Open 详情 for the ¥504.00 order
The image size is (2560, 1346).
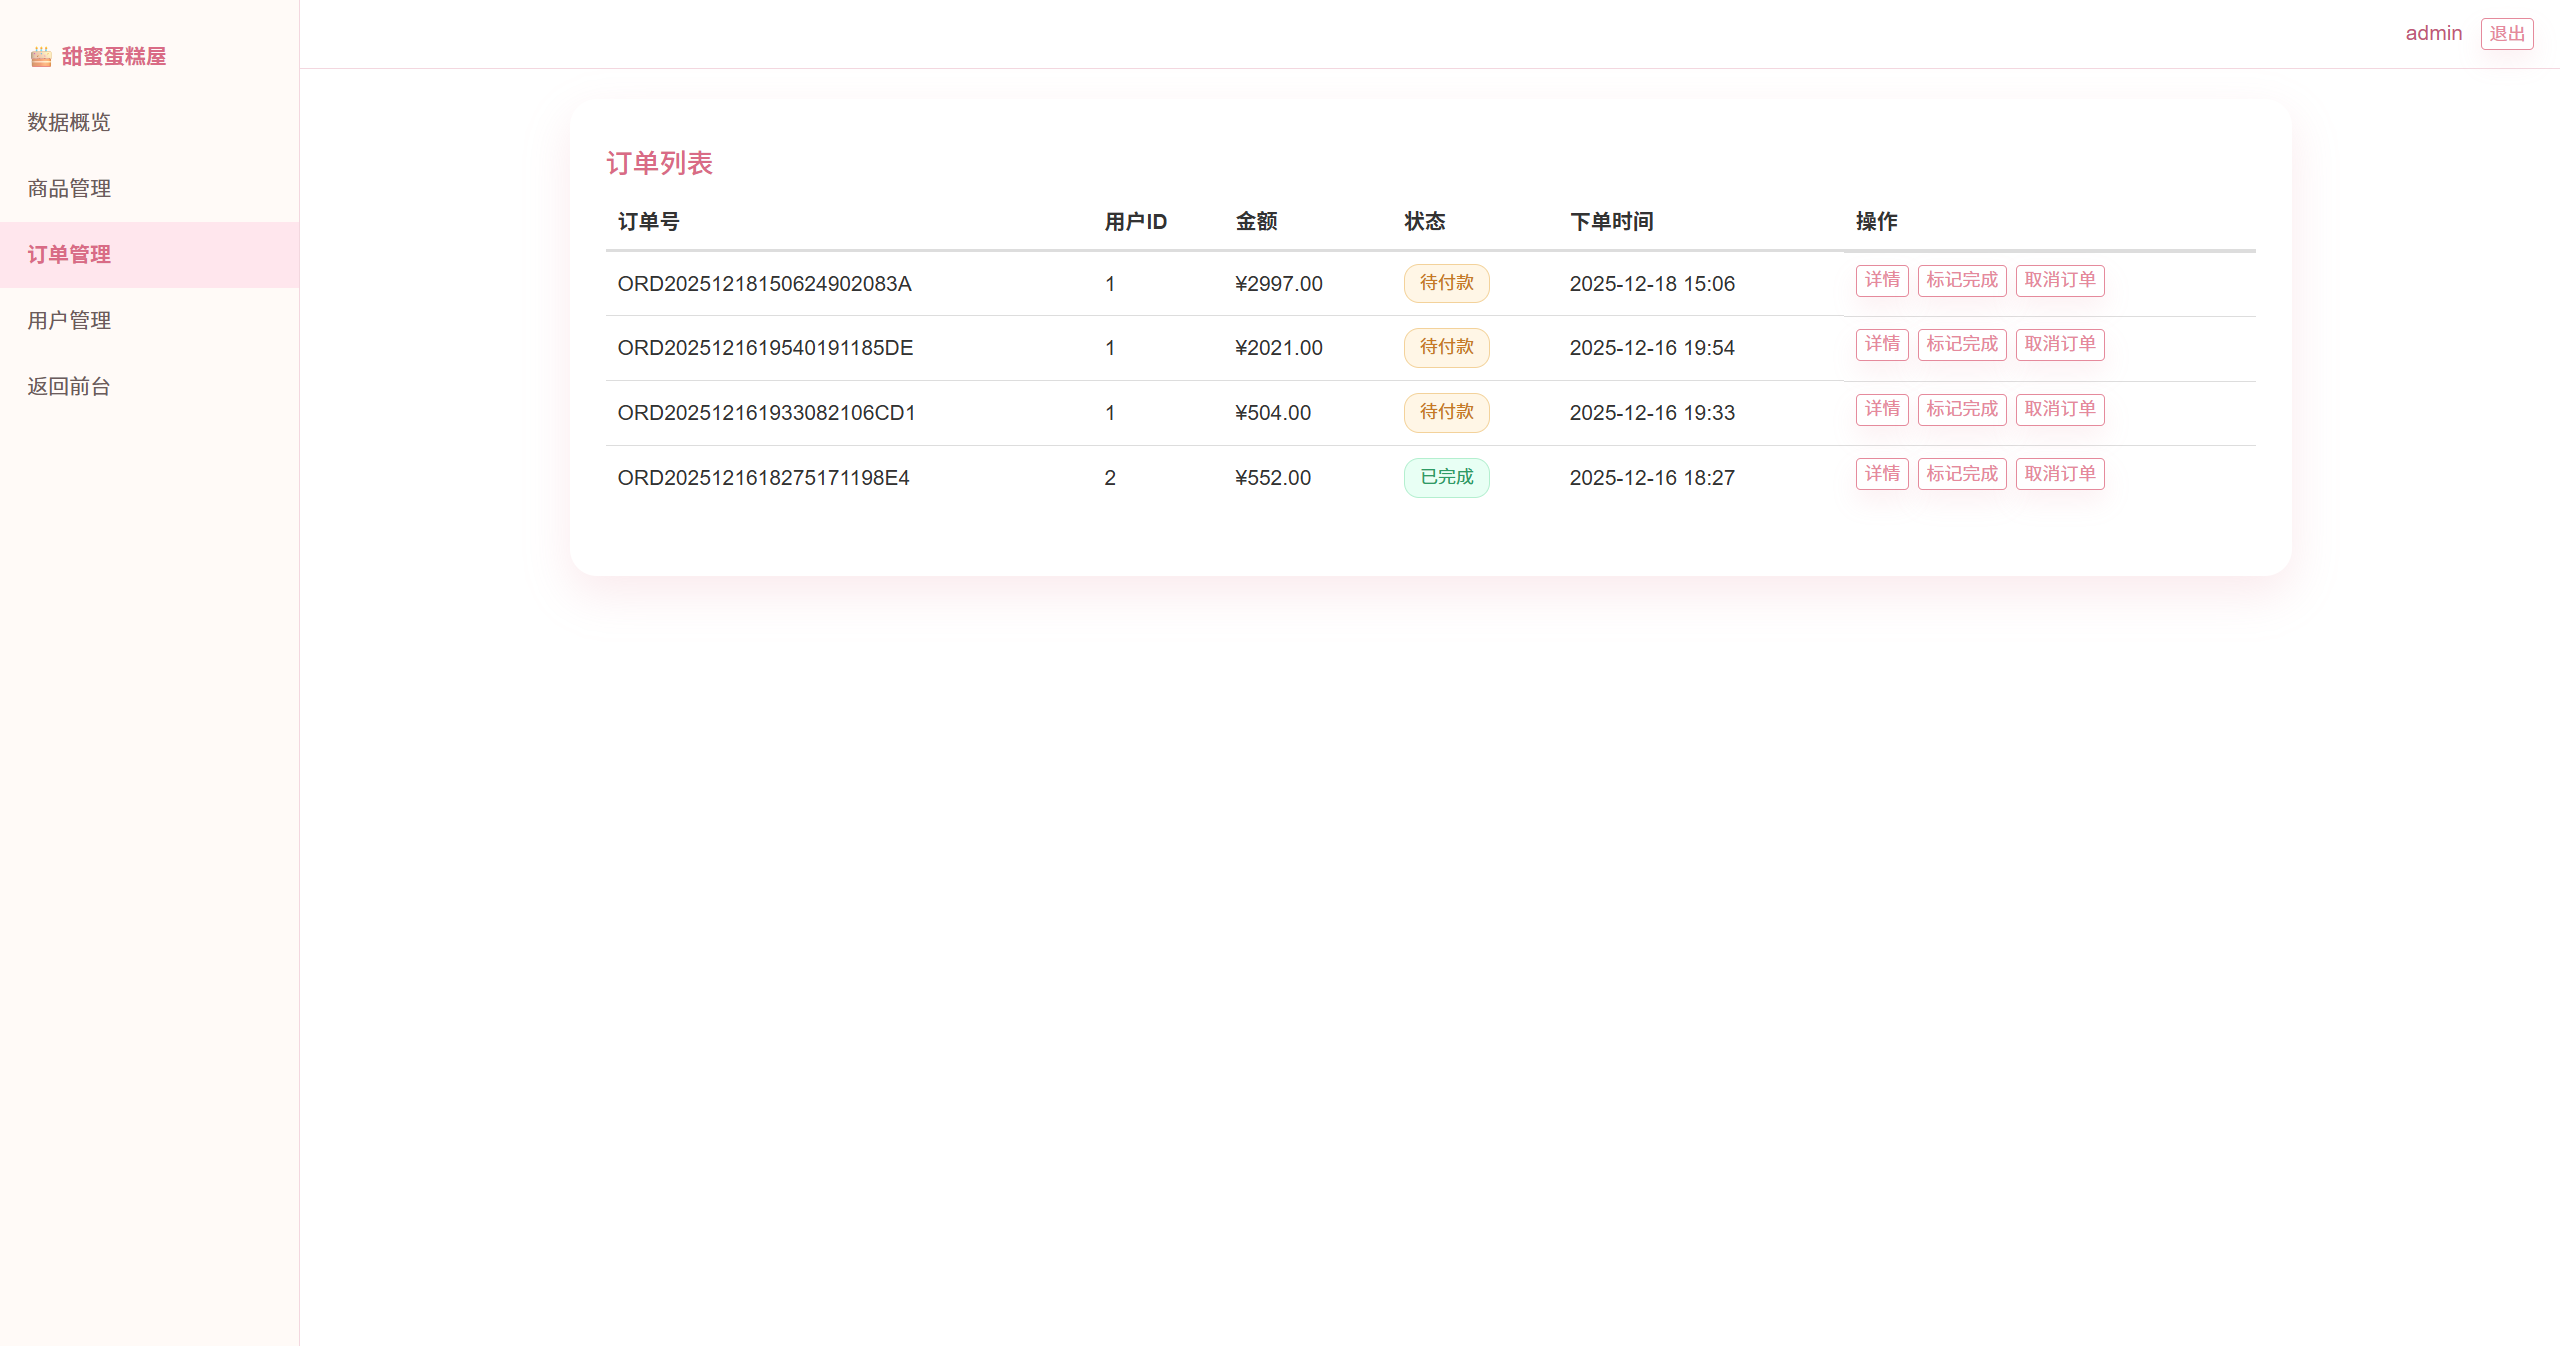coord(1881,409)
